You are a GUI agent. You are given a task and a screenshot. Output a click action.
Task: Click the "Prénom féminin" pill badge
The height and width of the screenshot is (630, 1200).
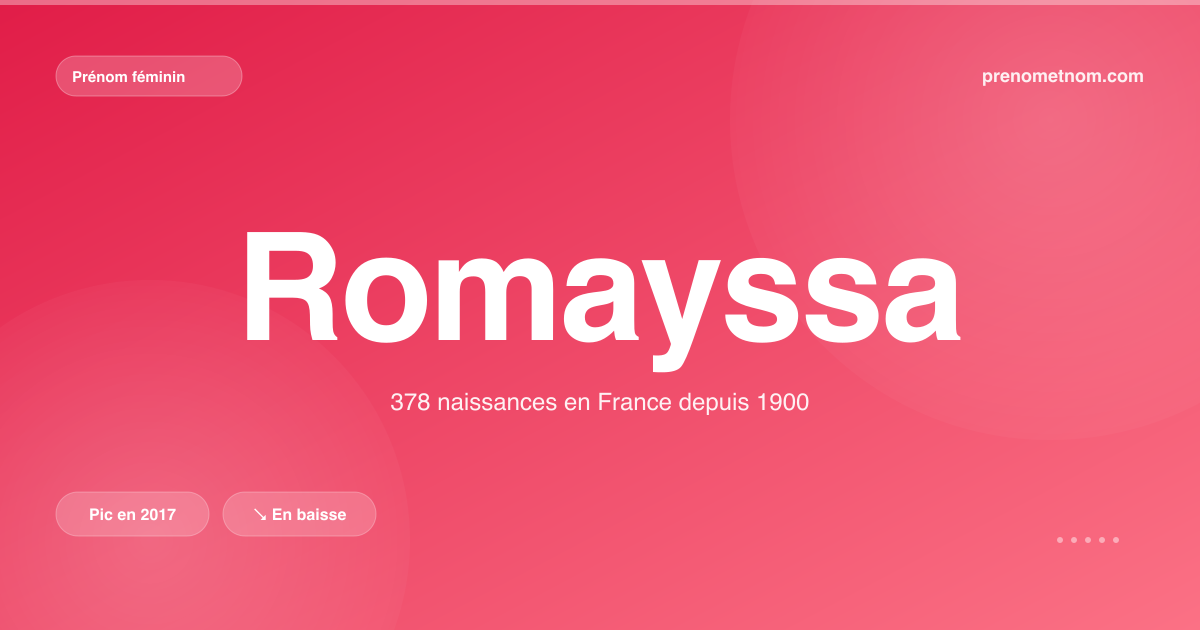tap(149, 76)
